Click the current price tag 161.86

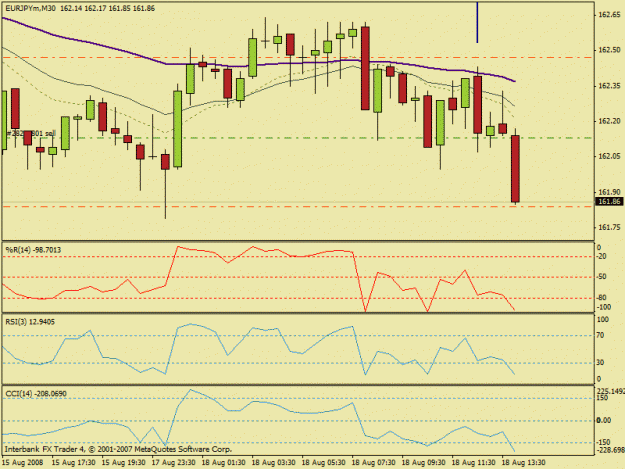click(x=609, y=202)
